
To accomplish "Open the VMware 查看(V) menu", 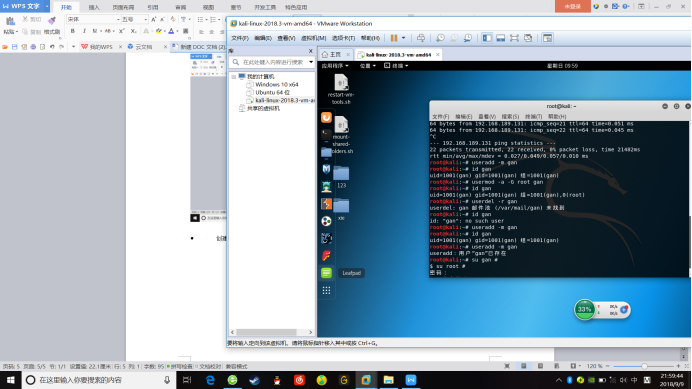I will [286, 38].
